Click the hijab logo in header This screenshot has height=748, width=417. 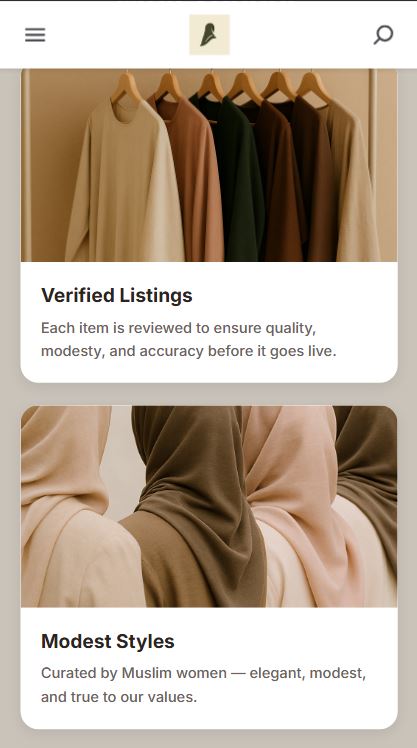point(209,35)
